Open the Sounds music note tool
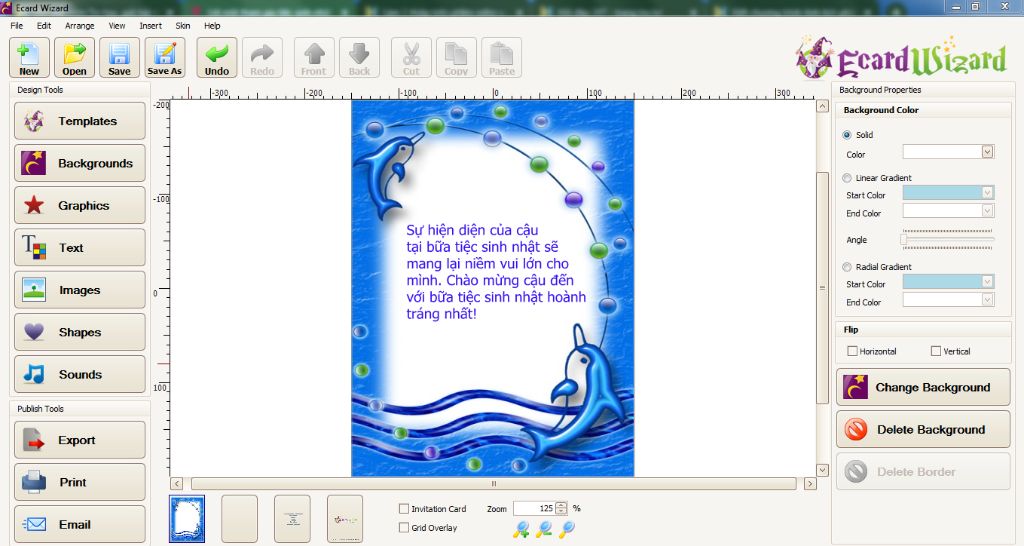 pyautogui.click(x=80, y=374)
